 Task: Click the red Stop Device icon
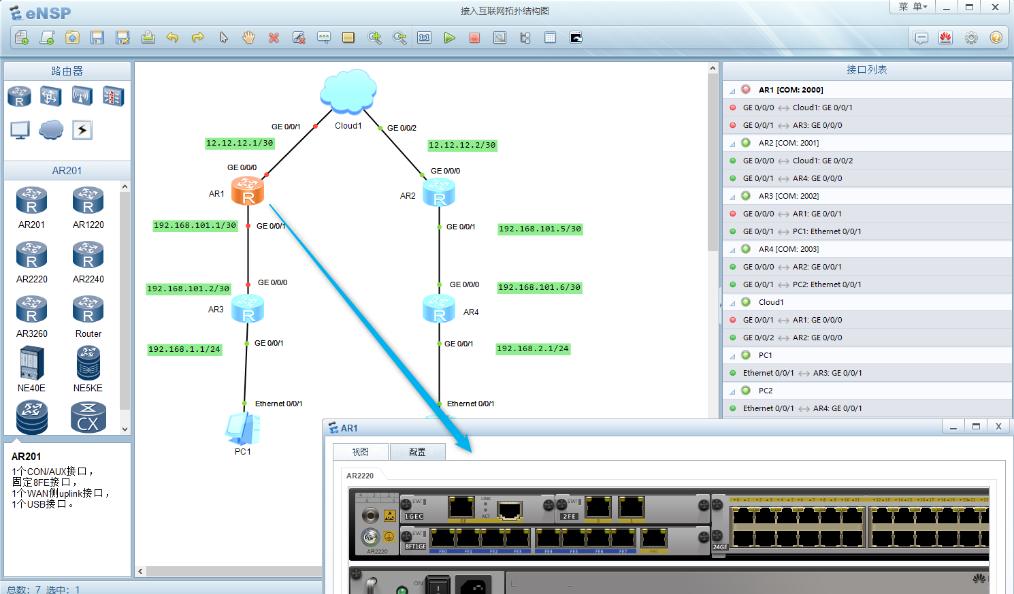[x=474, y=38]
